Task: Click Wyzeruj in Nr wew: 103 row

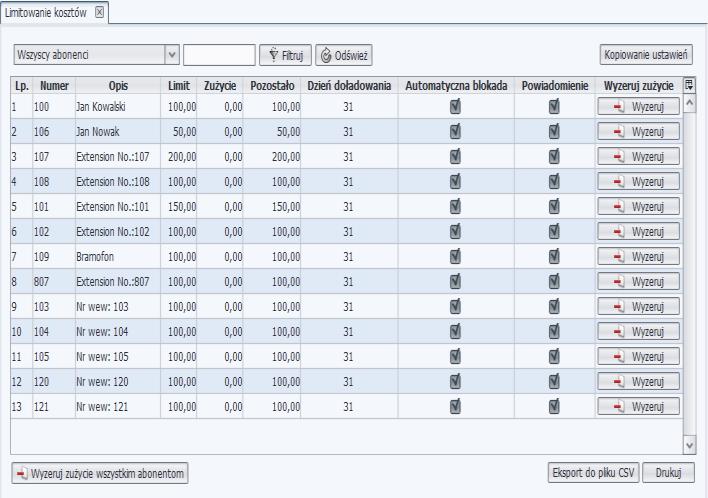Action: tap(638, 307)
